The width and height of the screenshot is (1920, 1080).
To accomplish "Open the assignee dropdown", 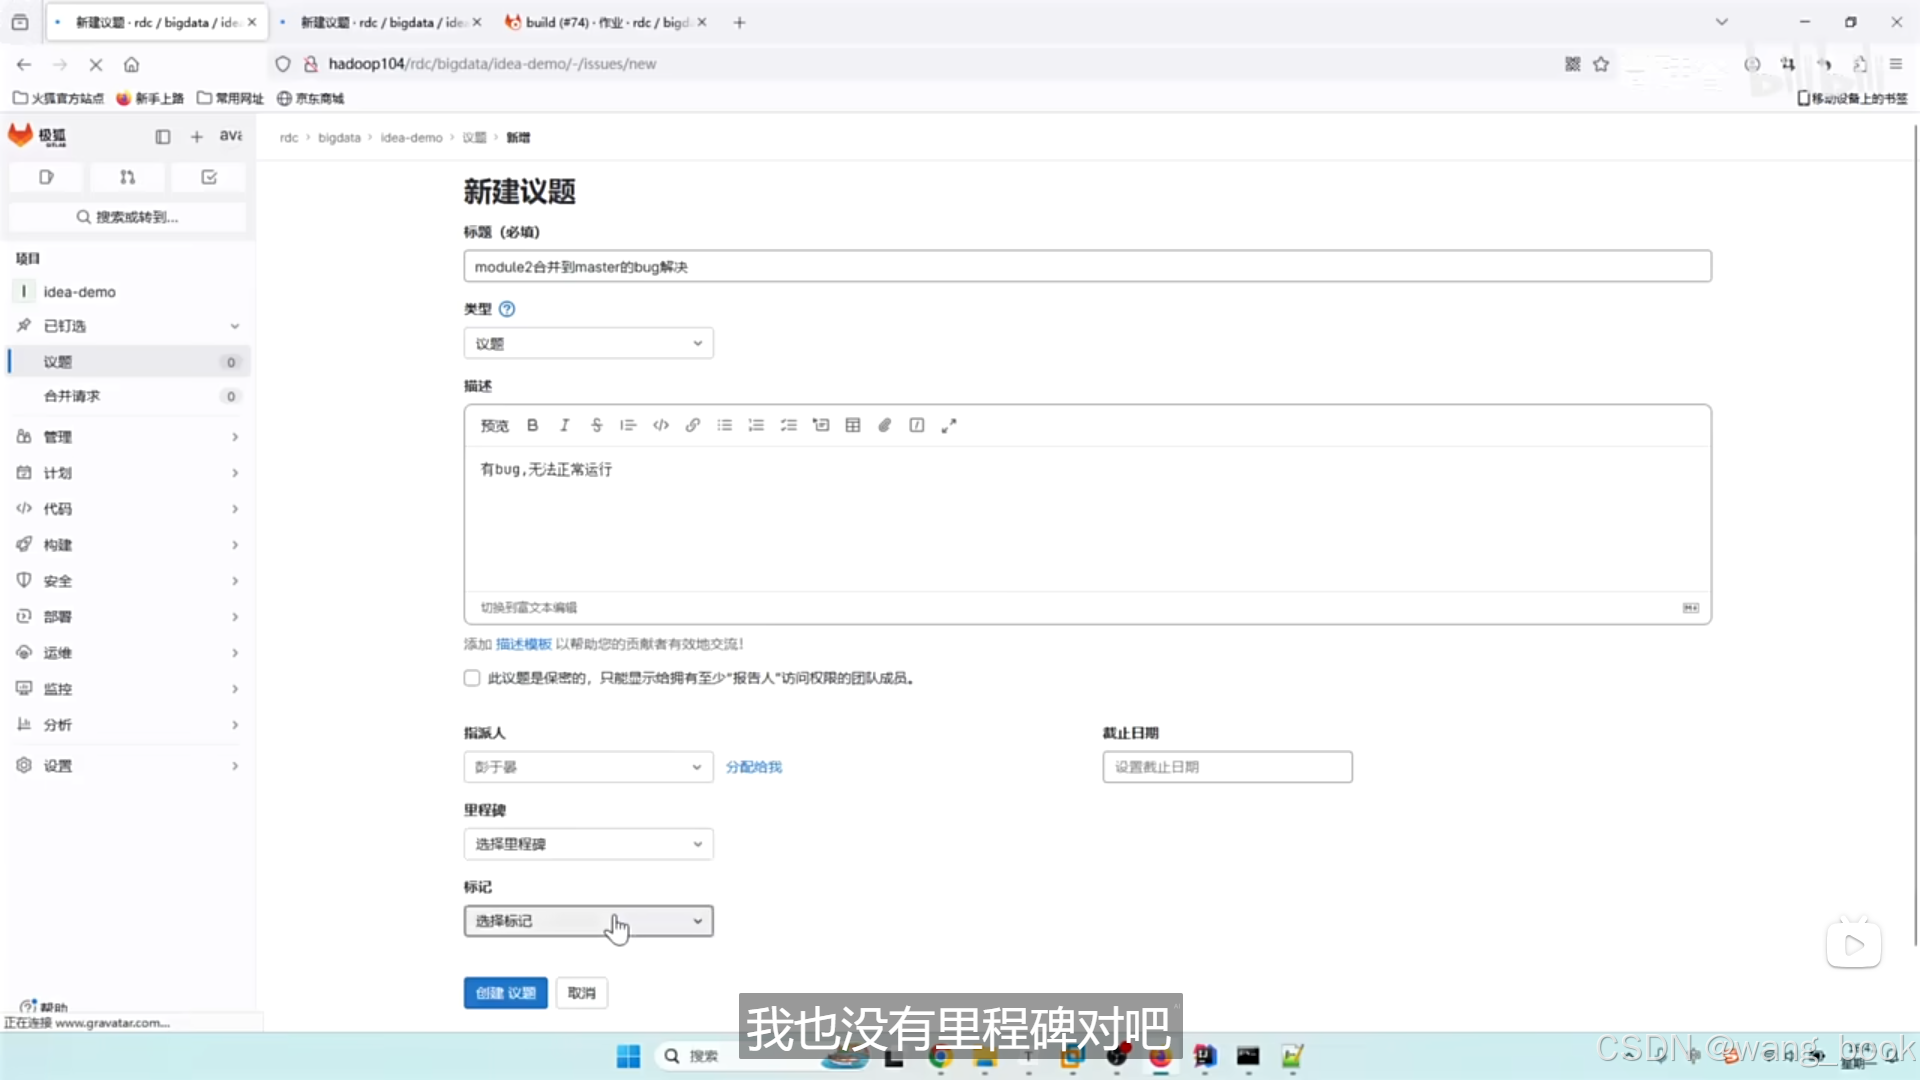I will (x=588, y=767).
